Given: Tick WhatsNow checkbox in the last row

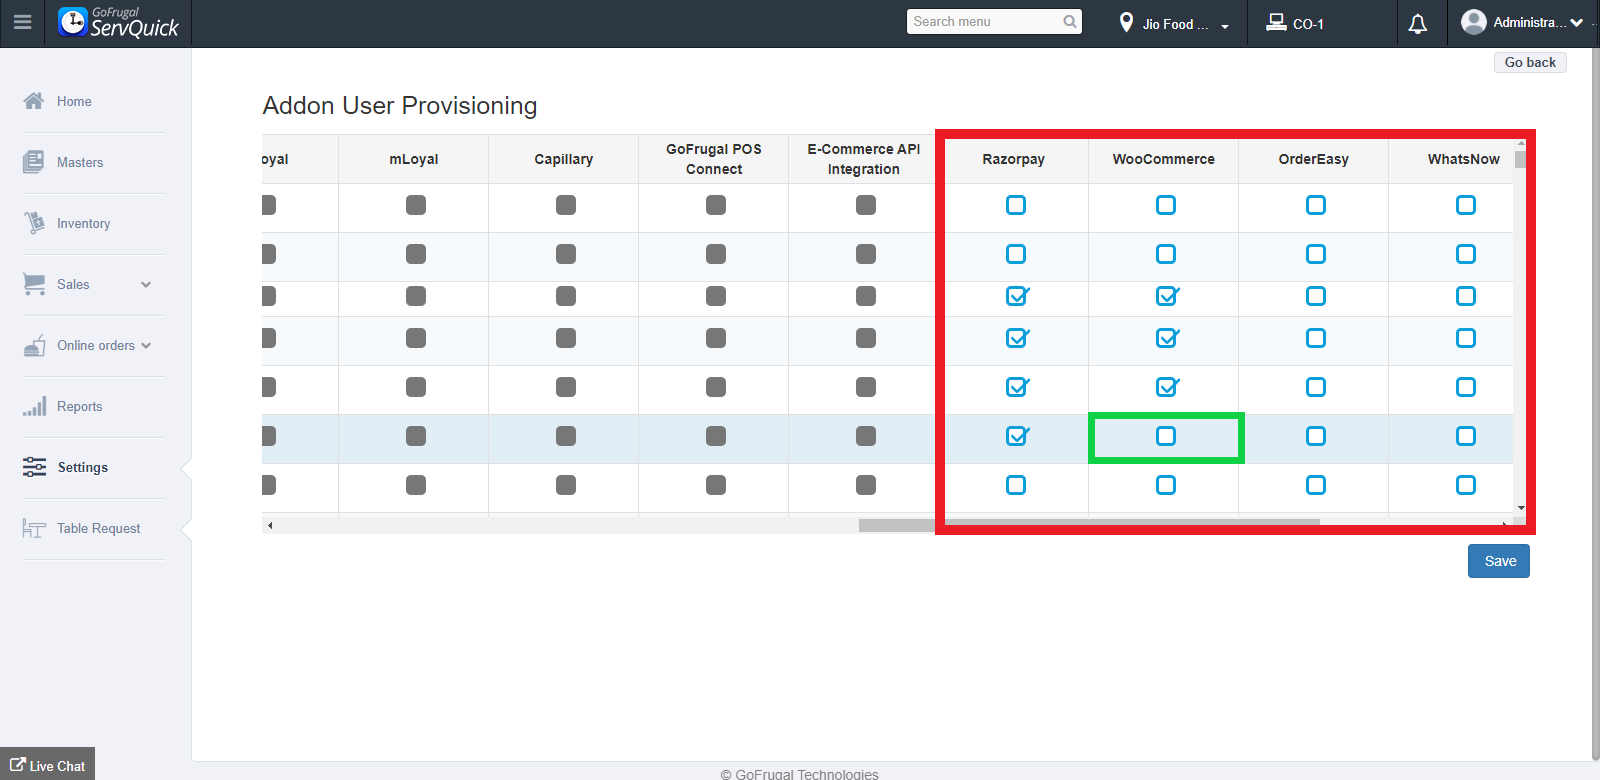Looking at the screenshot, I should (1466, 485).
